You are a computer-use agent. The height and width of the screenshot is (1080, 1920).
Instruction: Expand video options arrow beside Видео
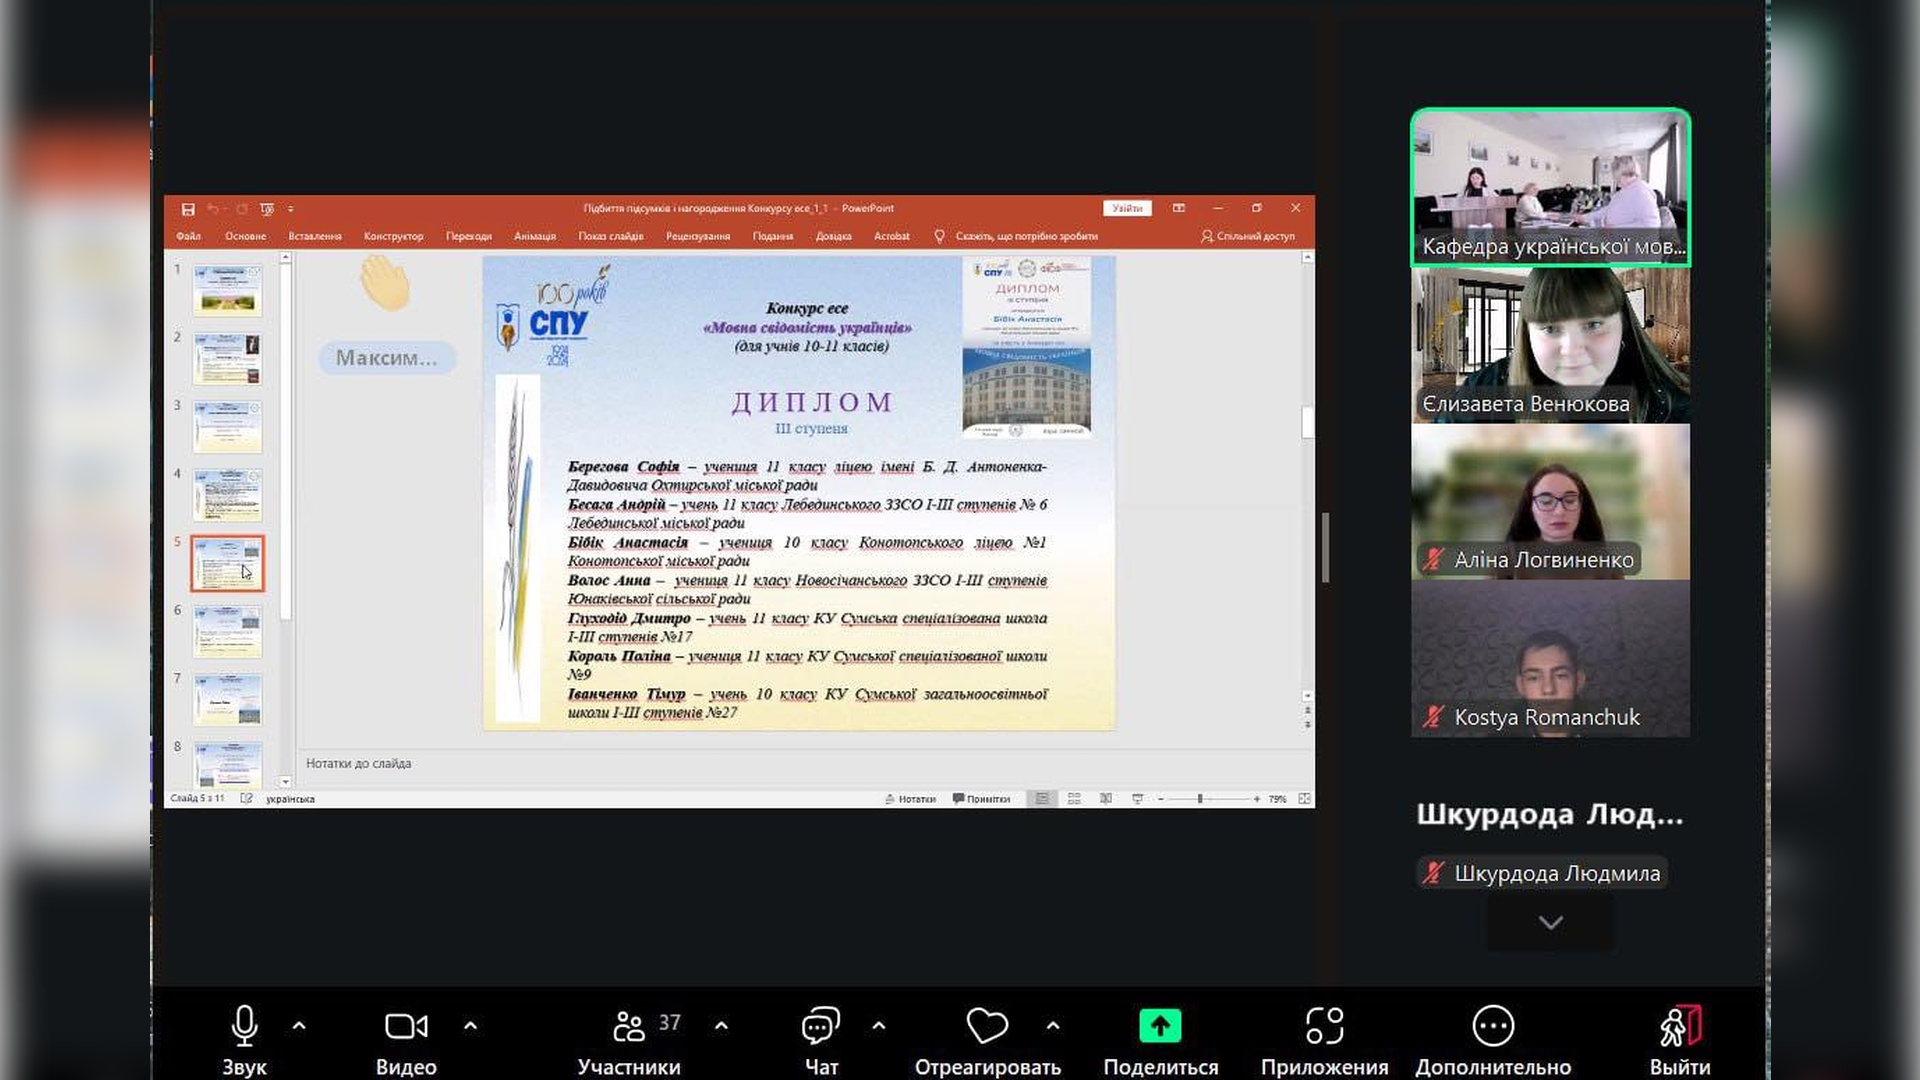[471, 1026]
